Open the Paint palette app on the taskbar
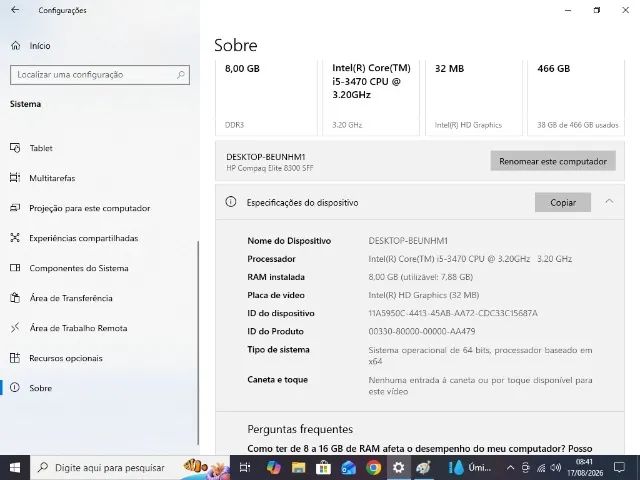The image size is (640, 480). click(x=423, y=468)
